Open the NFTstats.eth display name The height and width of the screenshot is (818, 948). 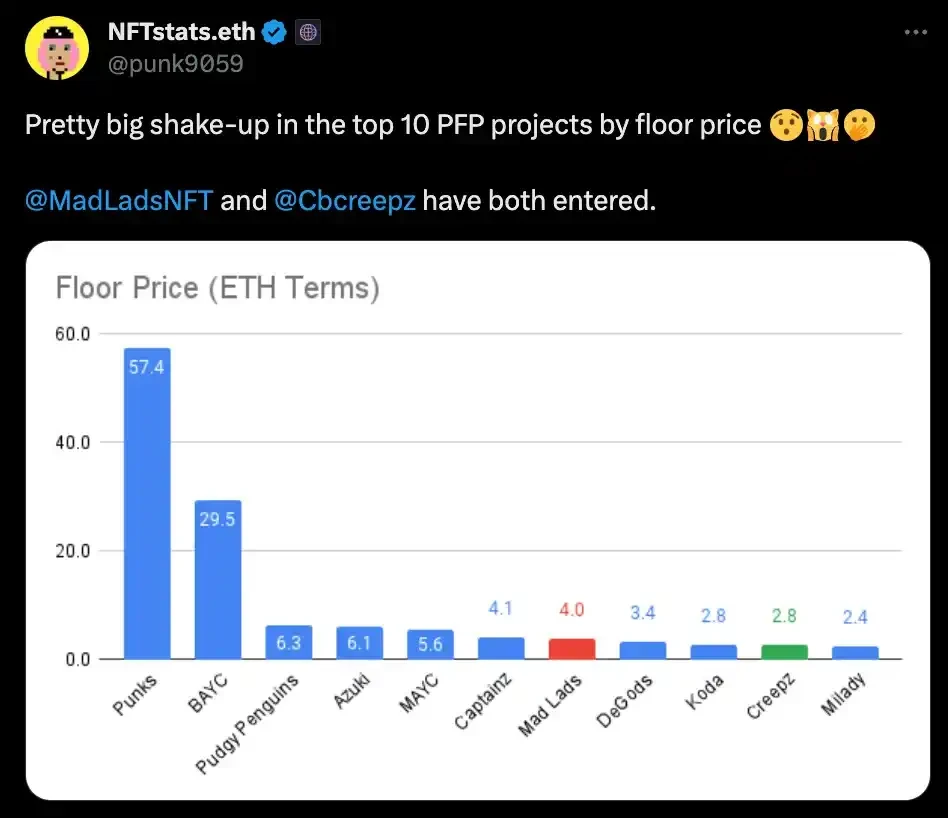click(x=182, y=33)
